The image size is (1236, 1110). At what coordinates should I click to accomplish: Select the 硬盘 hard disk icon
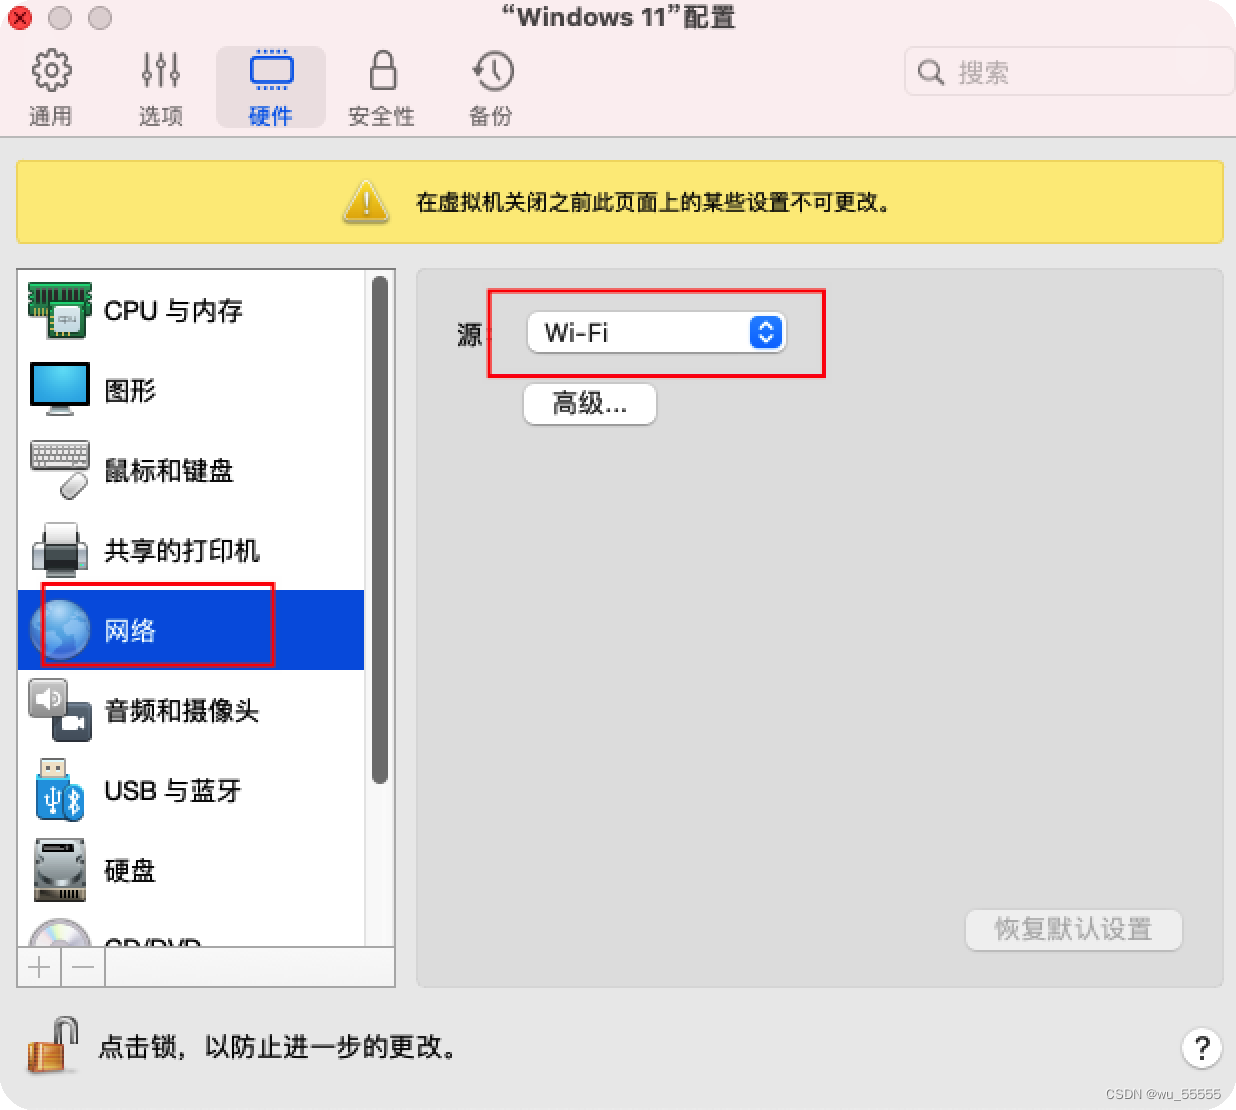pyautogui.click(x=60, y=870)
